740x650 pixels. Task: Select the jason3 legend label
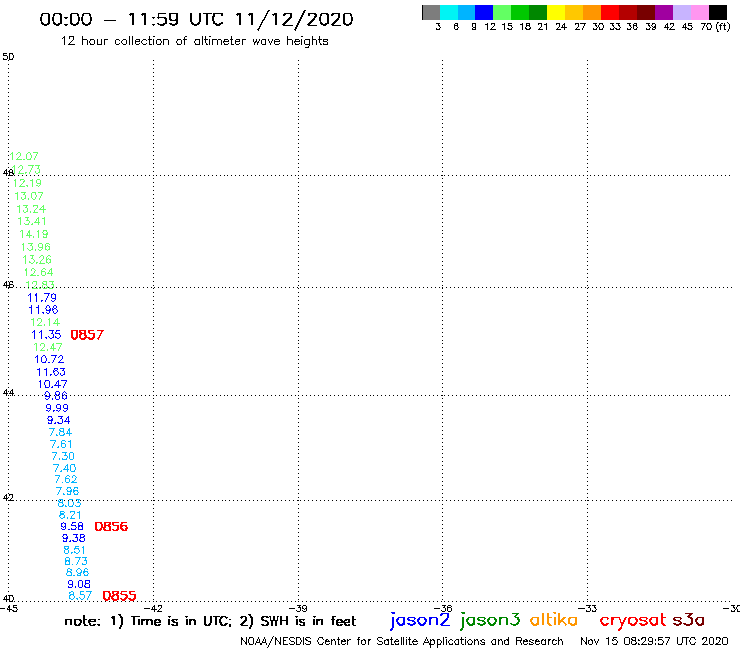(490, 620)
